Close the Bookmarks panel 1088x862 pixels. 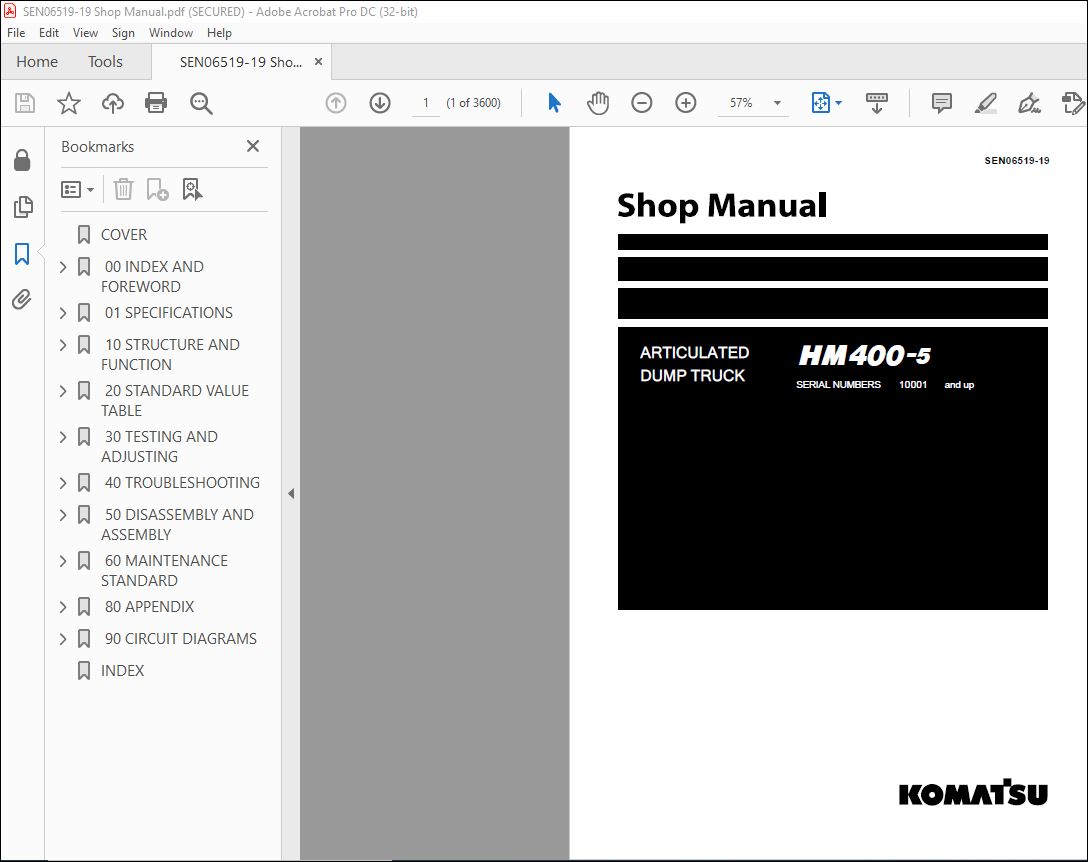(253, 146)
